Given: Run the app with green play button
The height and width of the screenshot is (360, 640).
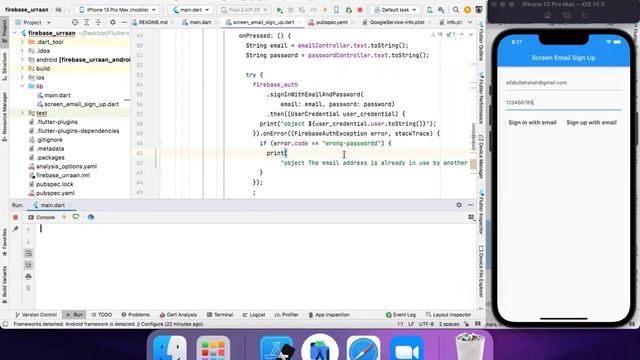Looking at the screenshot, I should click(280, 10).
